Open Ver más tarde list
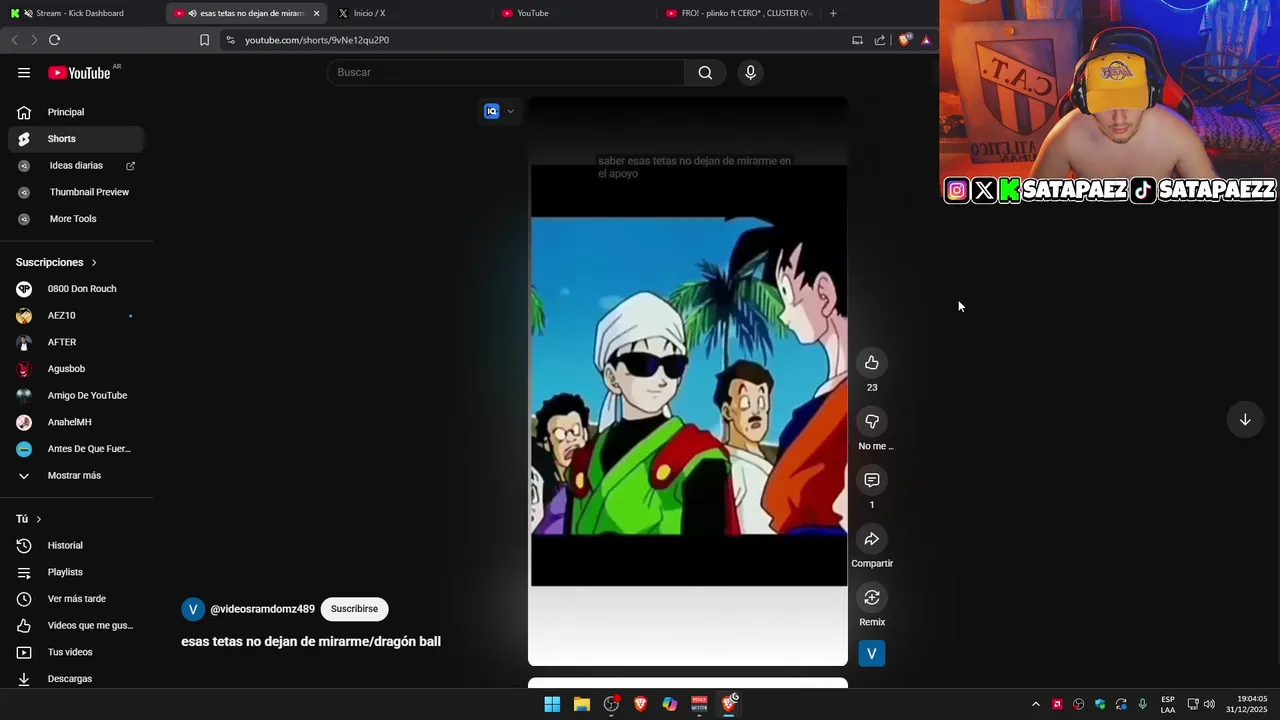1280x720 pixels. [75, 599]
